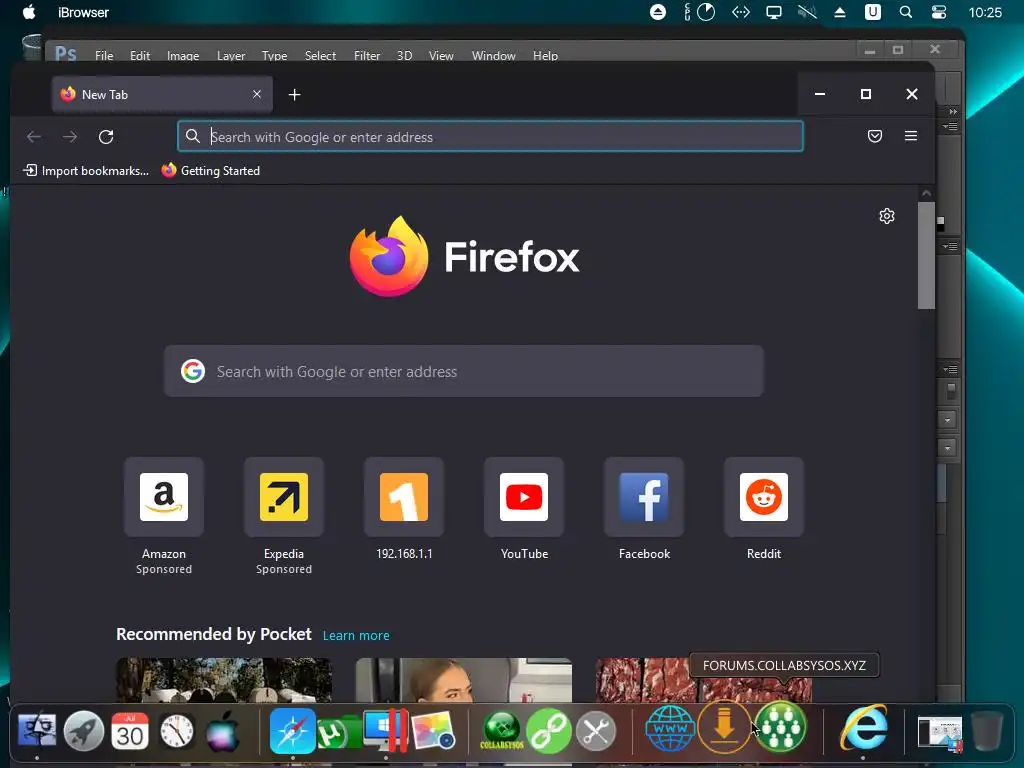The height and width of the screenshot is (768, 1024).
Task: Open the Clock icon in dock
Action: pyautogui.click(x=176, y=731)
